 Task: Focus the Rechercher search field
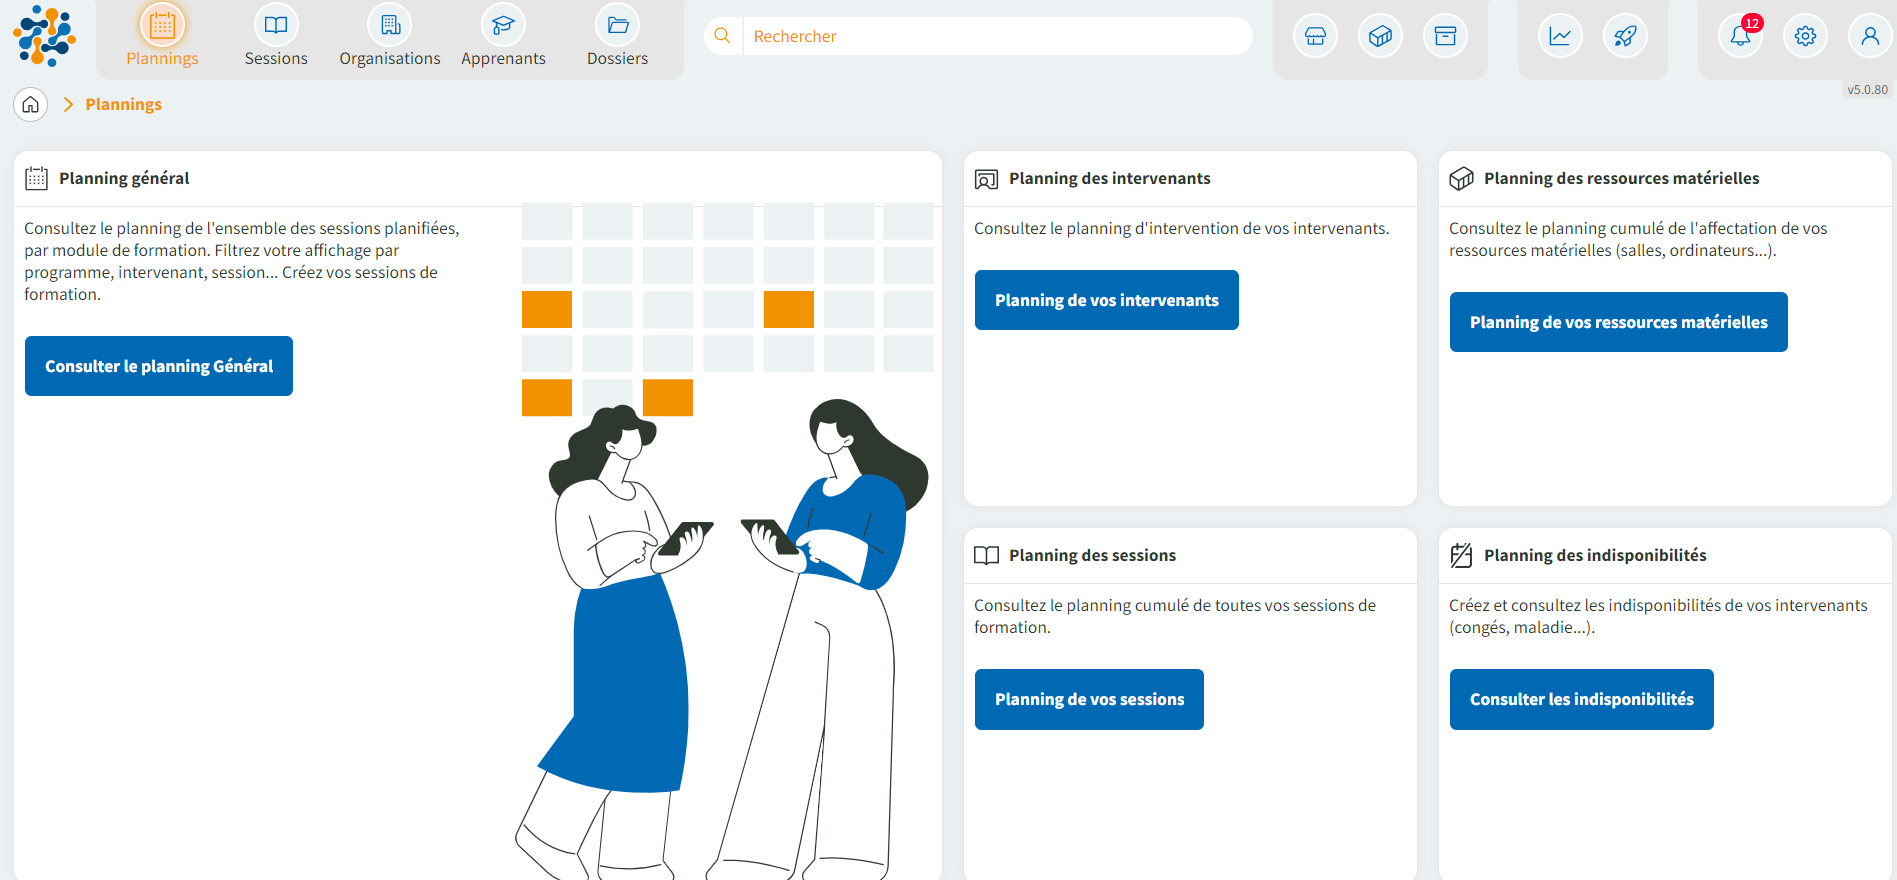(995, 36)
